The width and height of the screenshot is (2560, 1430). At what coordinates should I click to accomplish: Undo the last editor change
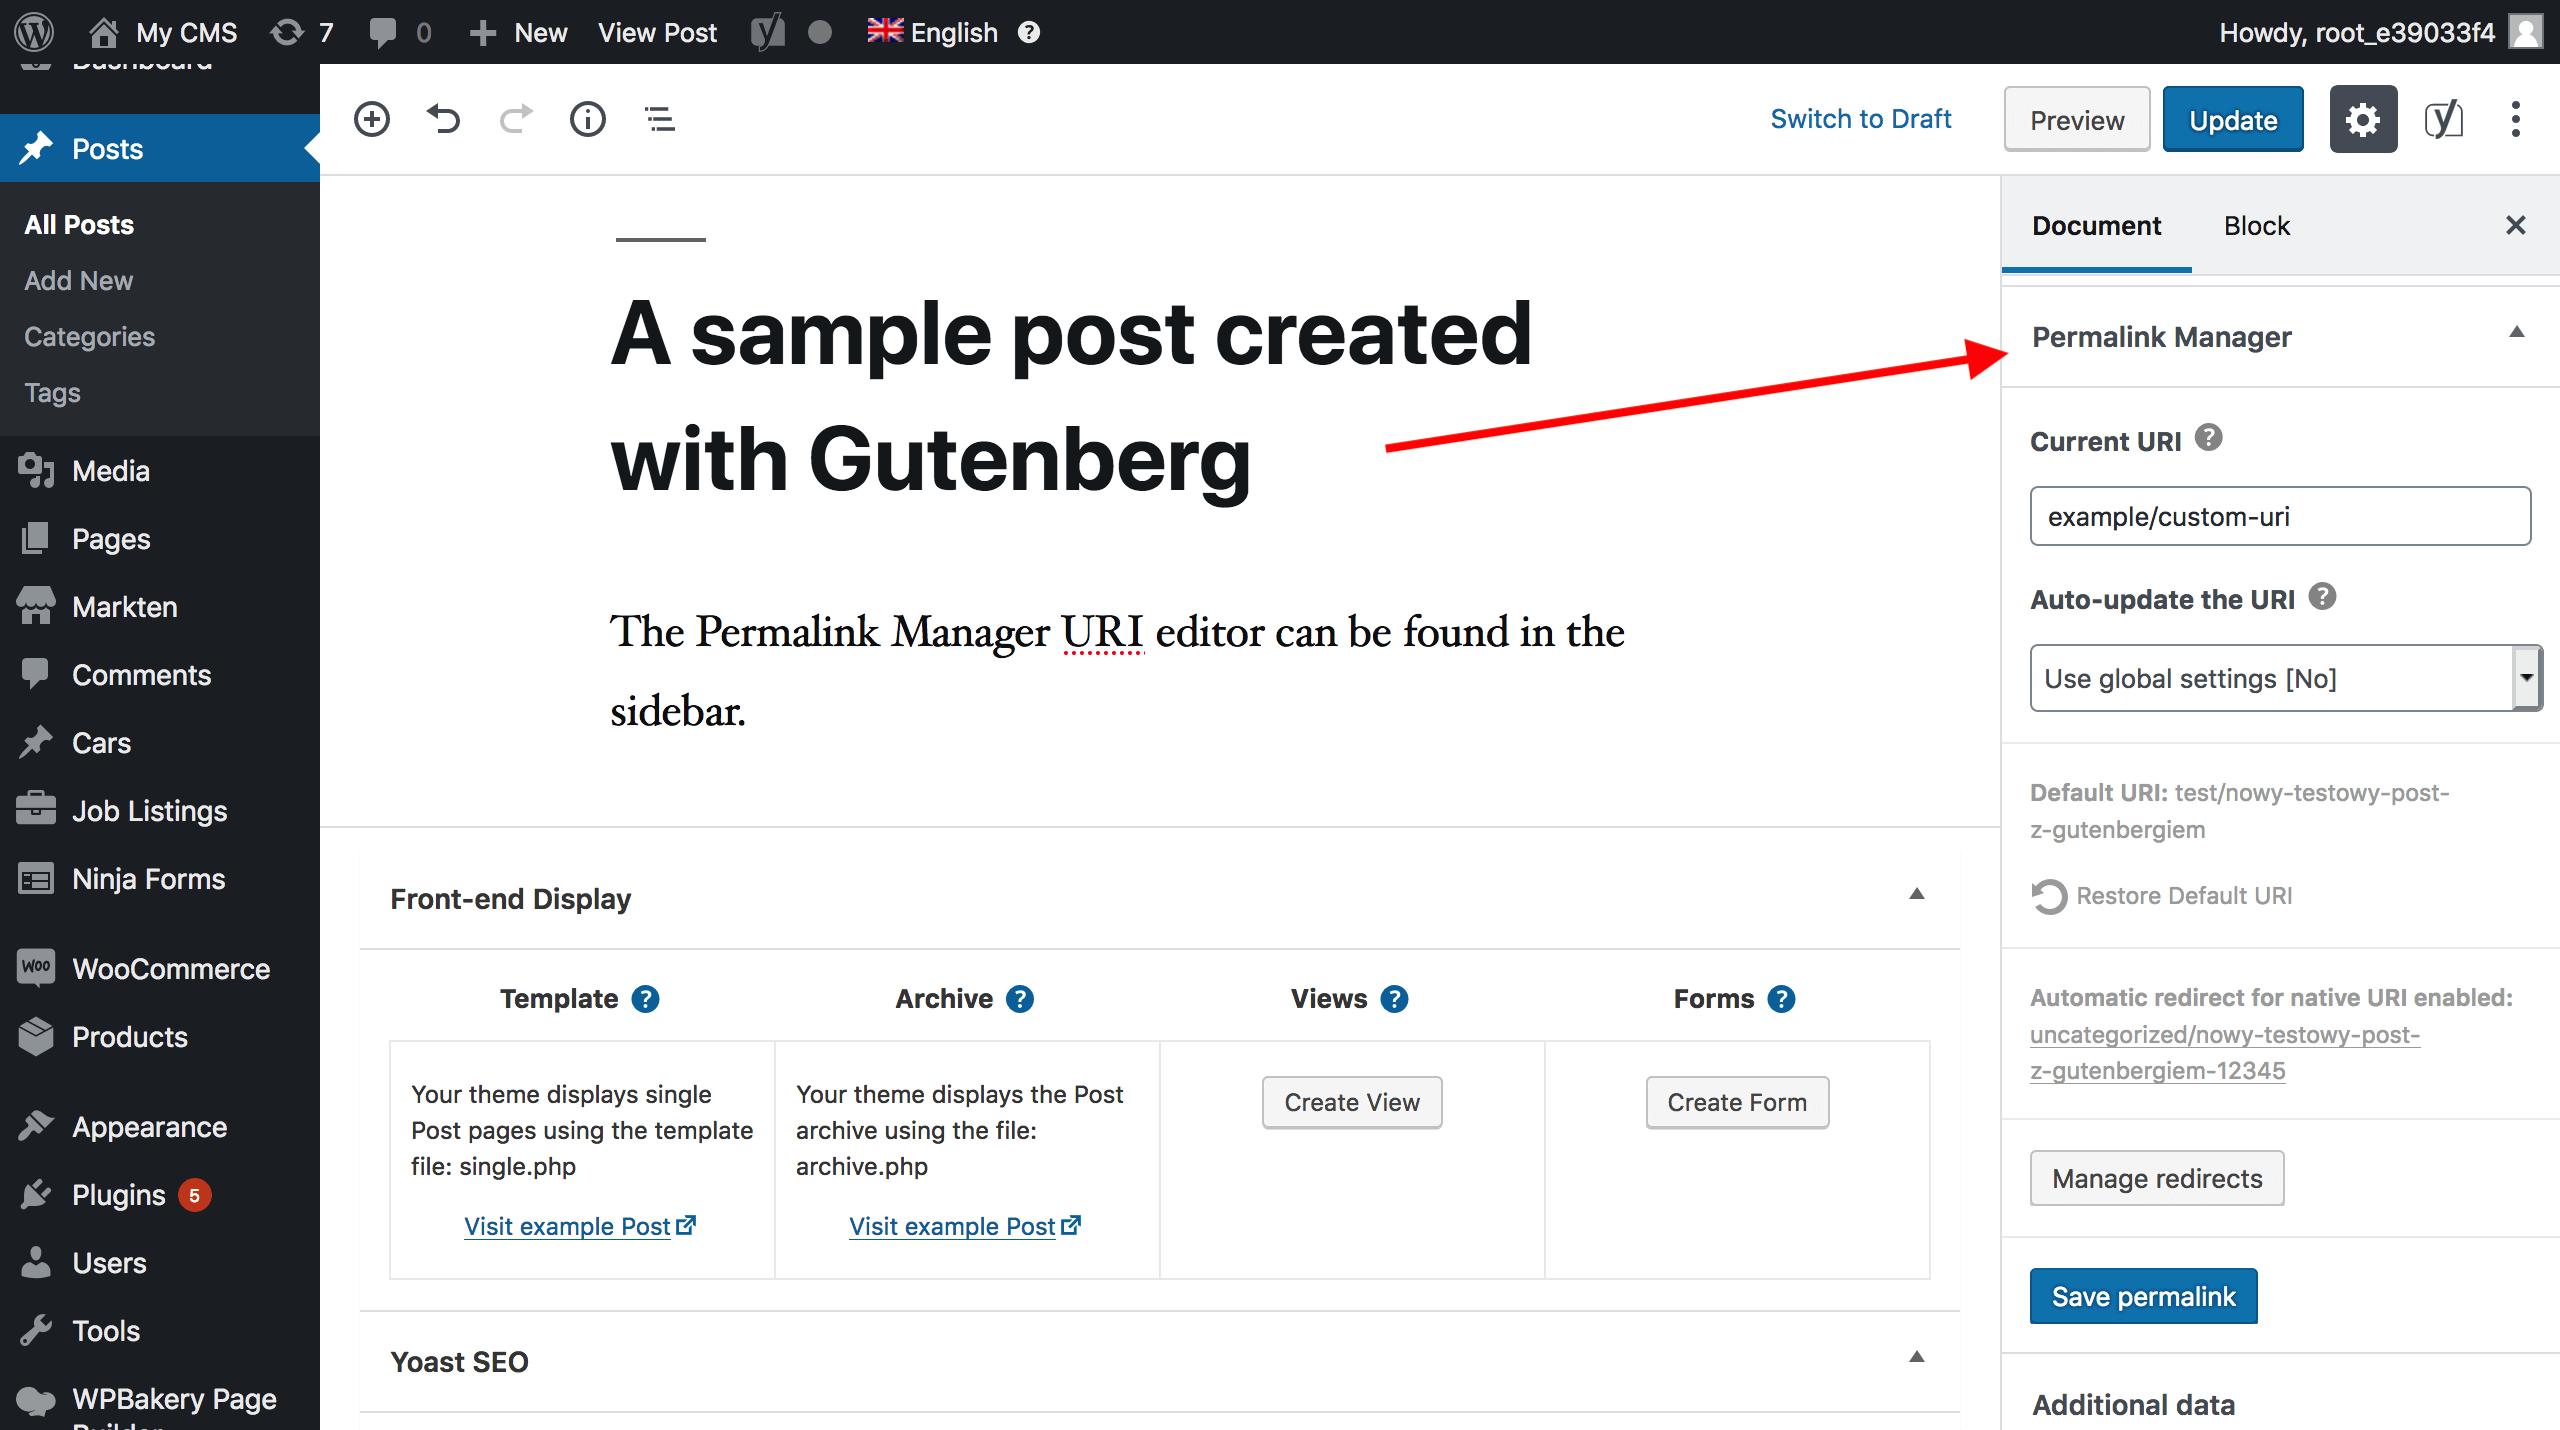tap(444, 119)
